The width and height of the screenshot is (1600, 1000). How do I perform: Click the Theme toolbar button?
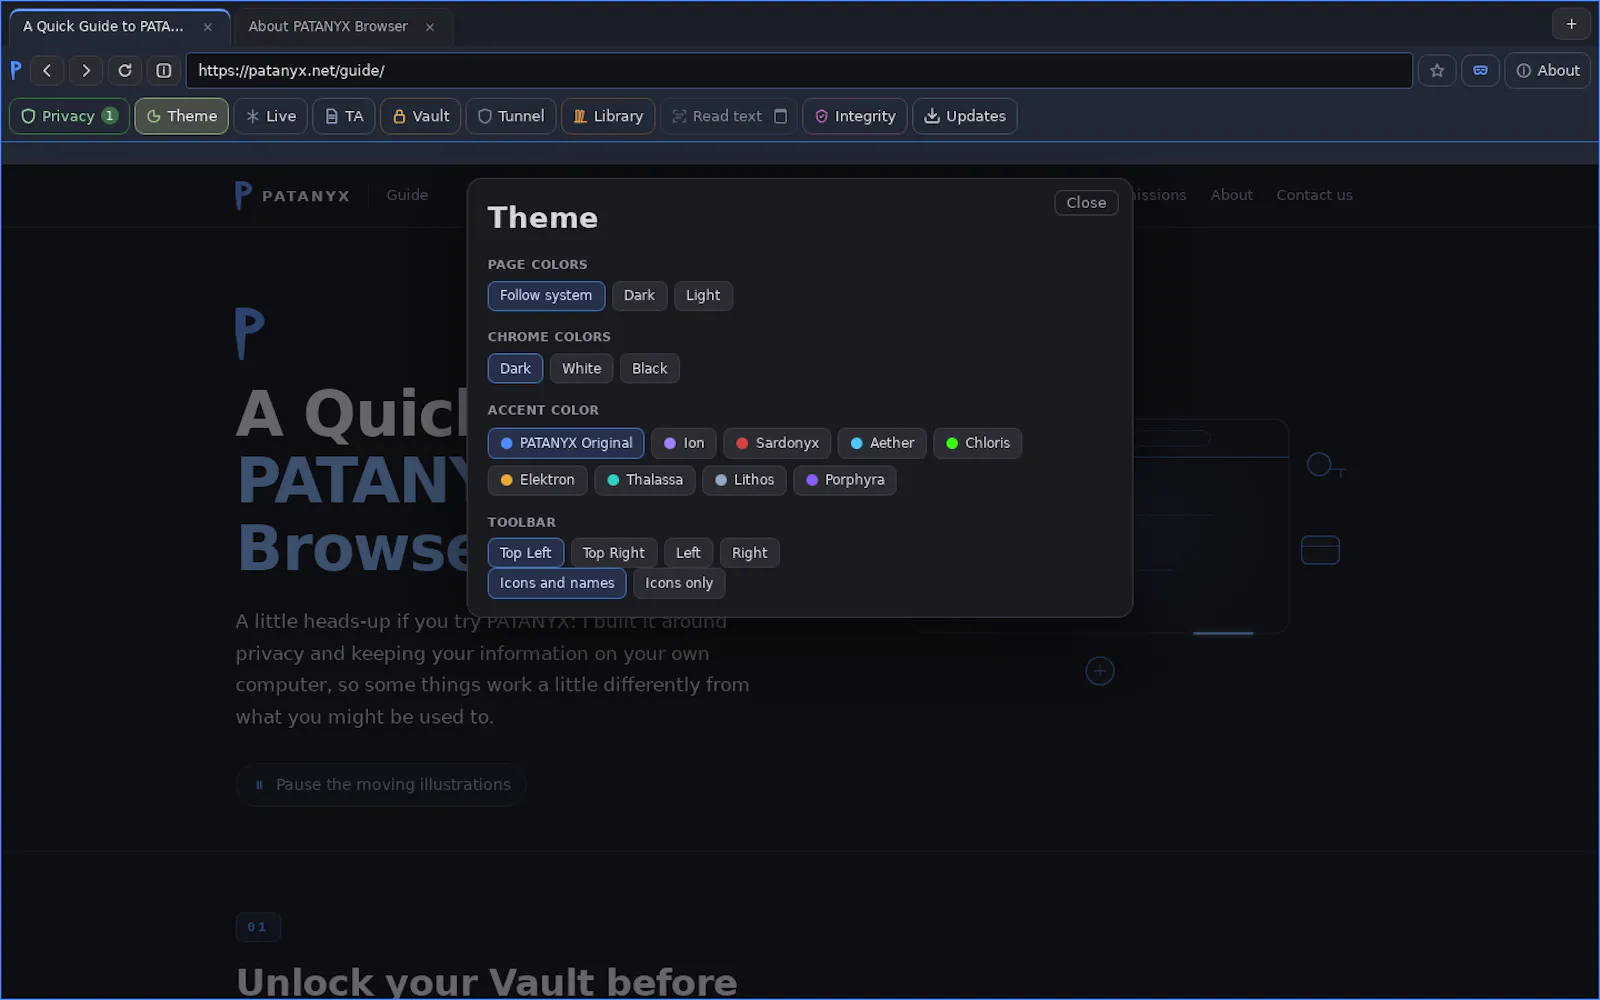182,116
